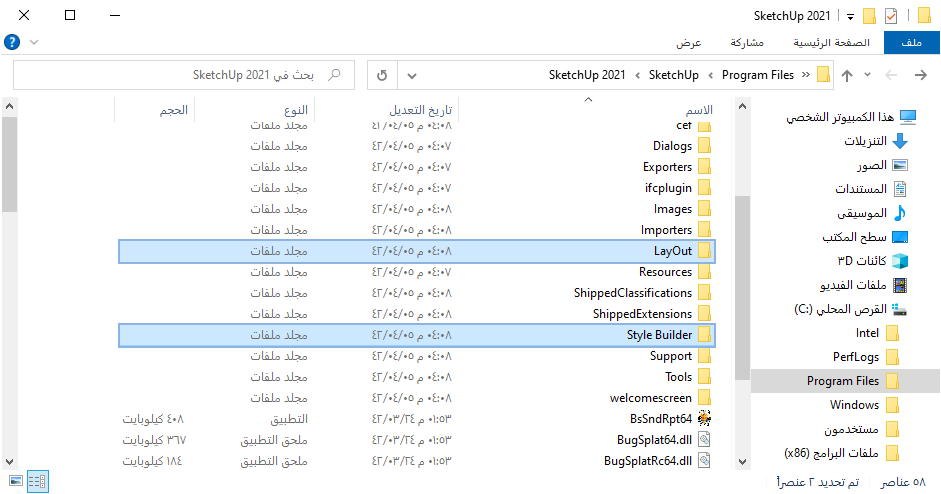
Task: Open recent locations dropdown arrow
Action: click(x=867, y=75)
